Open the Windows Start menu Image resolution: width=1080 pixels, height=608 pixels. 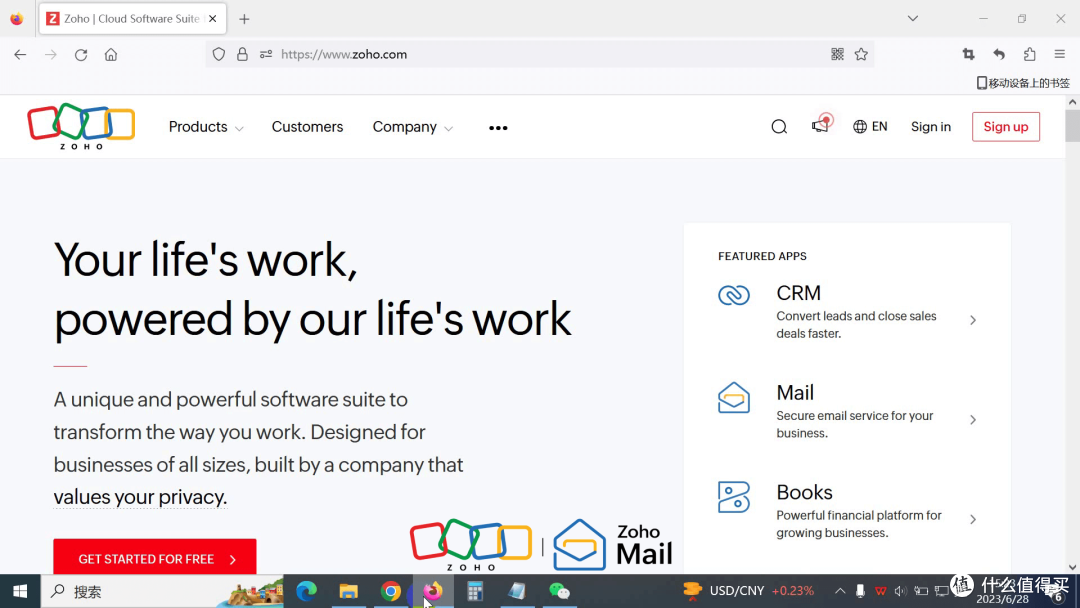click(x=20, y=591)
